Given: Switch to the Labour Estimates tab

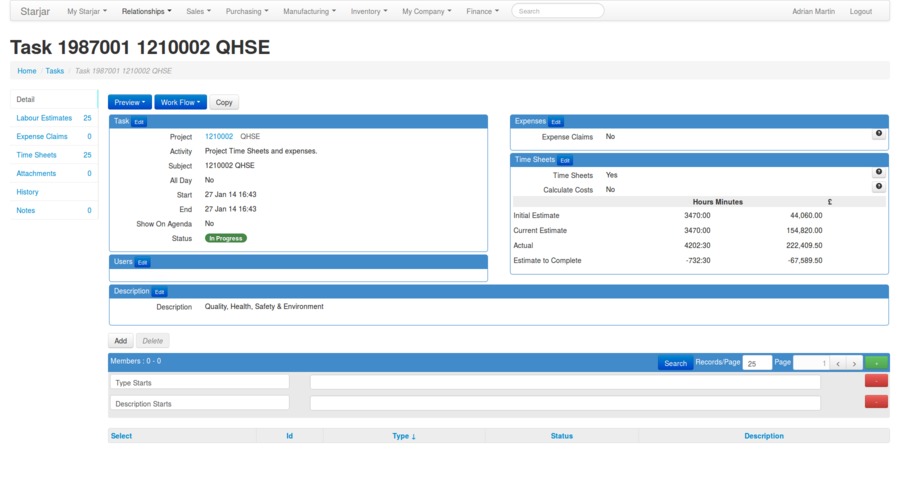Looking at the screenshot, I should pyautogui.click(x=44, y=118).
